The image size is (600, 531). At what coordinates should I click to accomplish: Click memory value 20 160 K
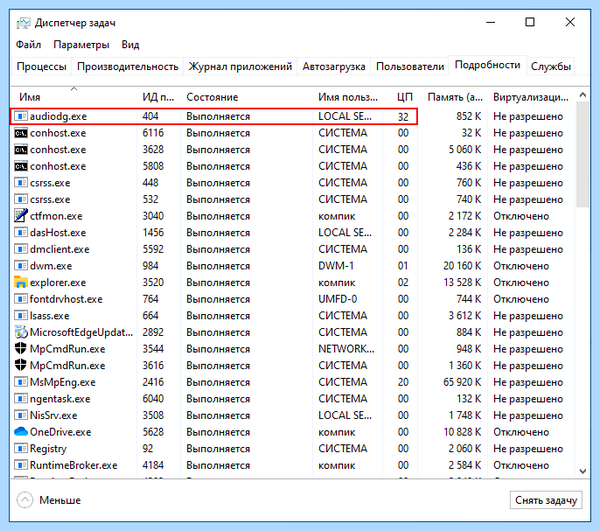point(462,266)
